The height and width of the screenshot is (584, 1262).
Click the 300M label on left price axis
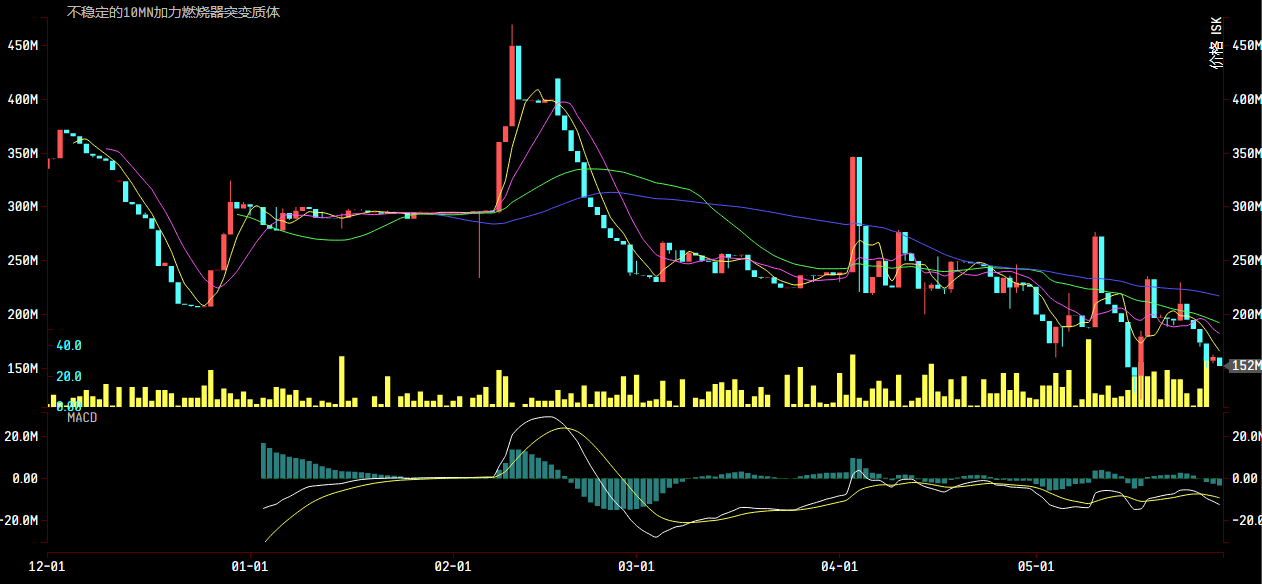tap(22, 207)
